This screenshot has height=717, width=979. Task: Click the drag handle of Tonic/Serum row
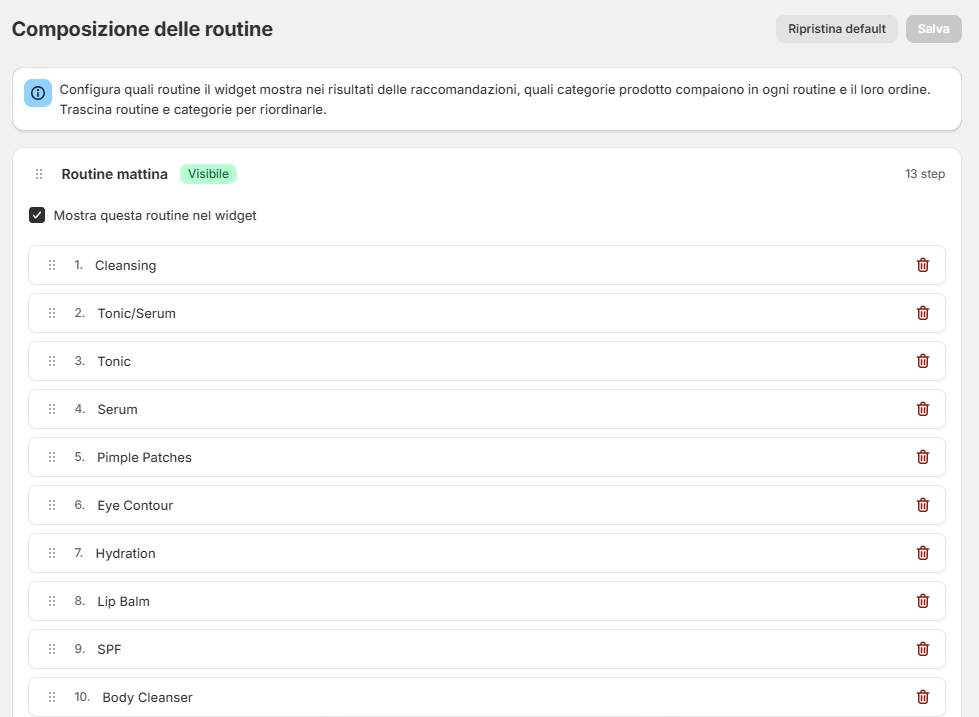tap(52, 313)
